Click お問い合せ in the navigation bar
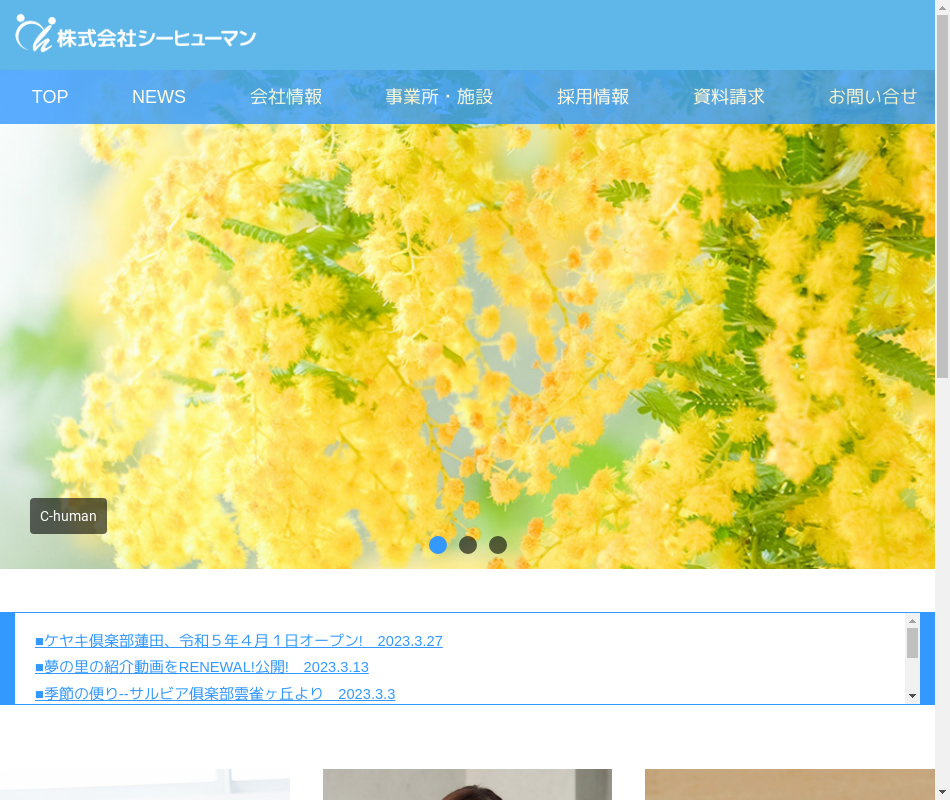950x800 pixels. click(872, 97)
